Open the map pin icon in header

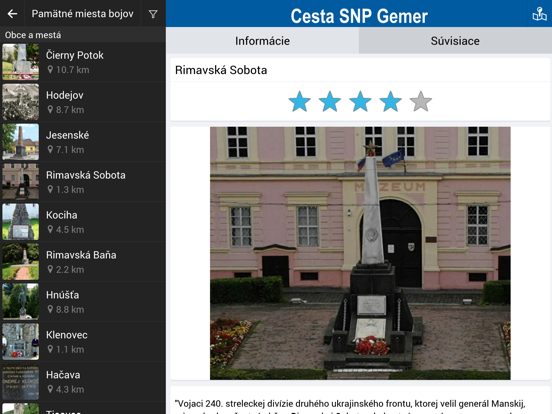click(x=539, y=14)
